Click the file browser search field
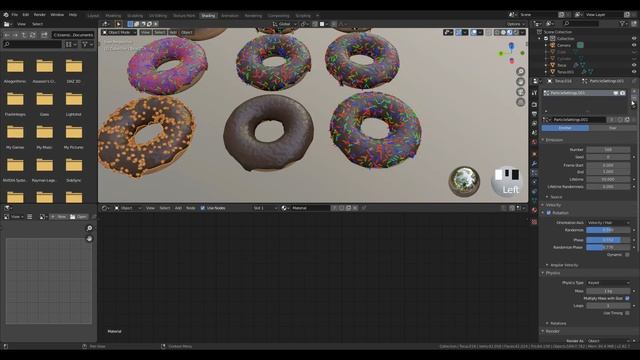This screenshot has width=640, height=360. 32,44
